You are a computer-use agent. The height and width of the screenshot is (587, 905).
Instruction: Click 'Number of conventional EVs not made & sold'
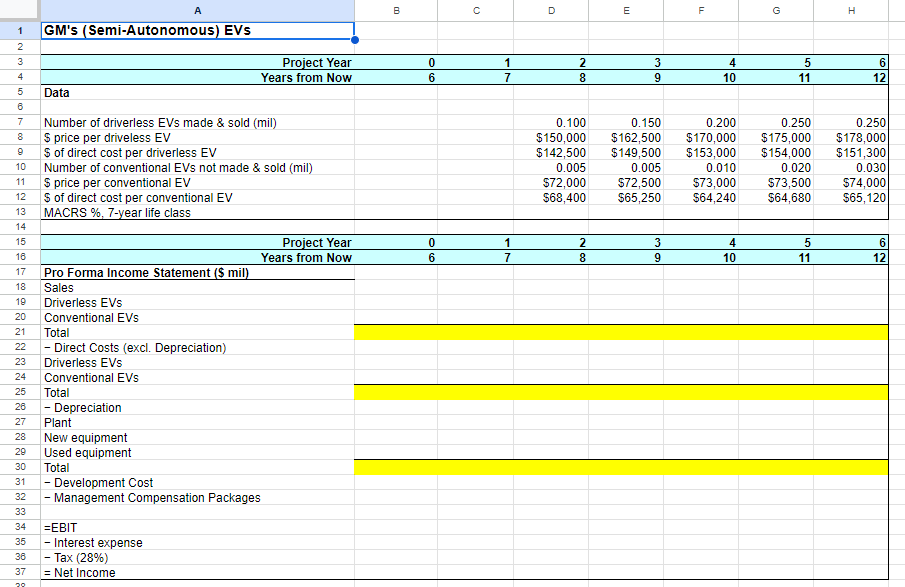178,167
